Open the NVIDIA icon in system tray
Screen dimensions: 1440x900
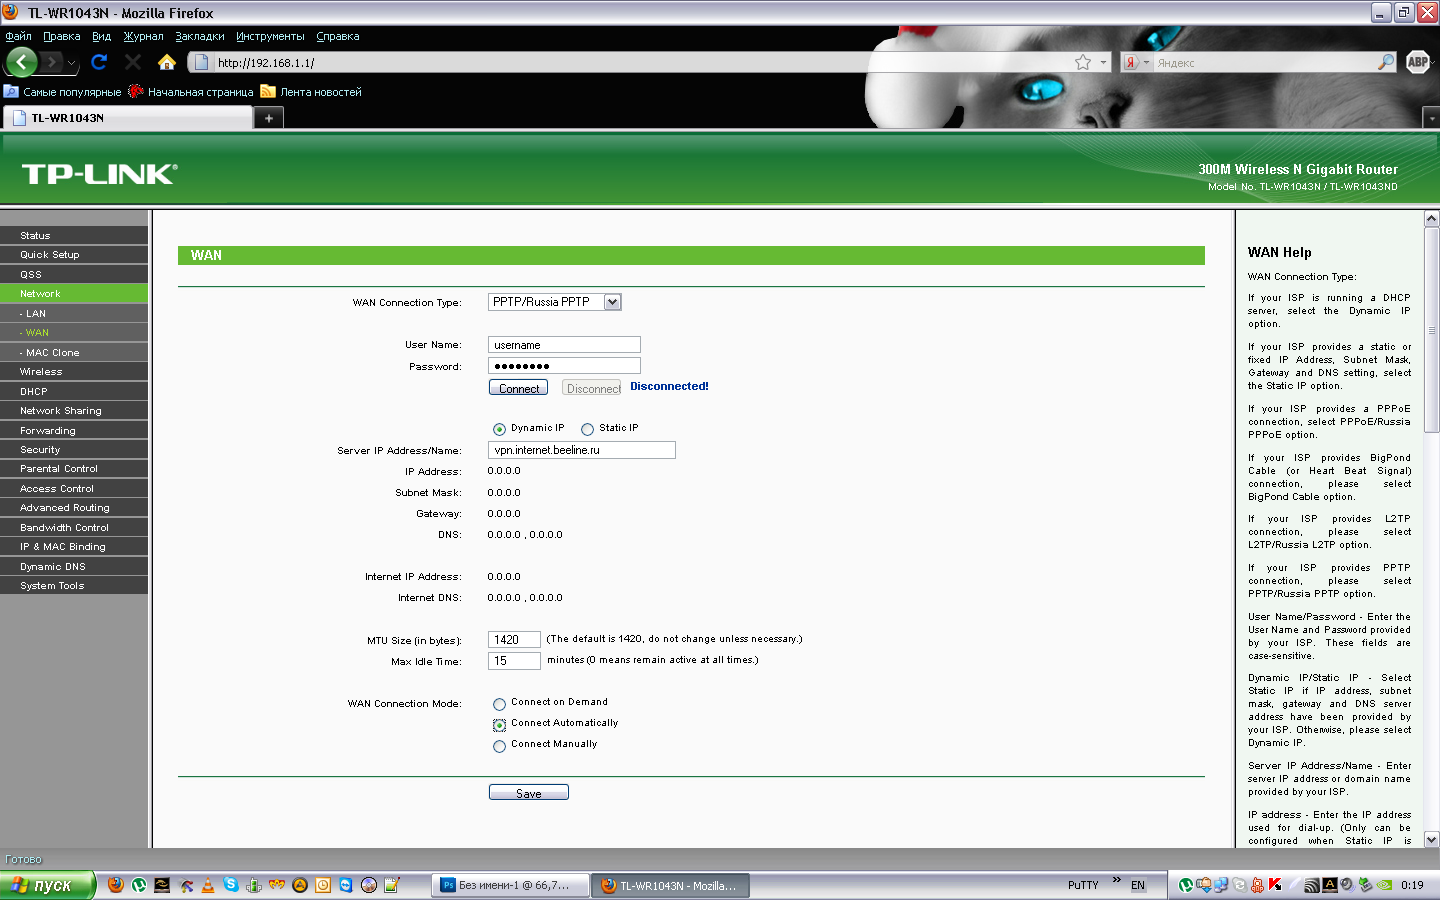[x=1384, y=885]
